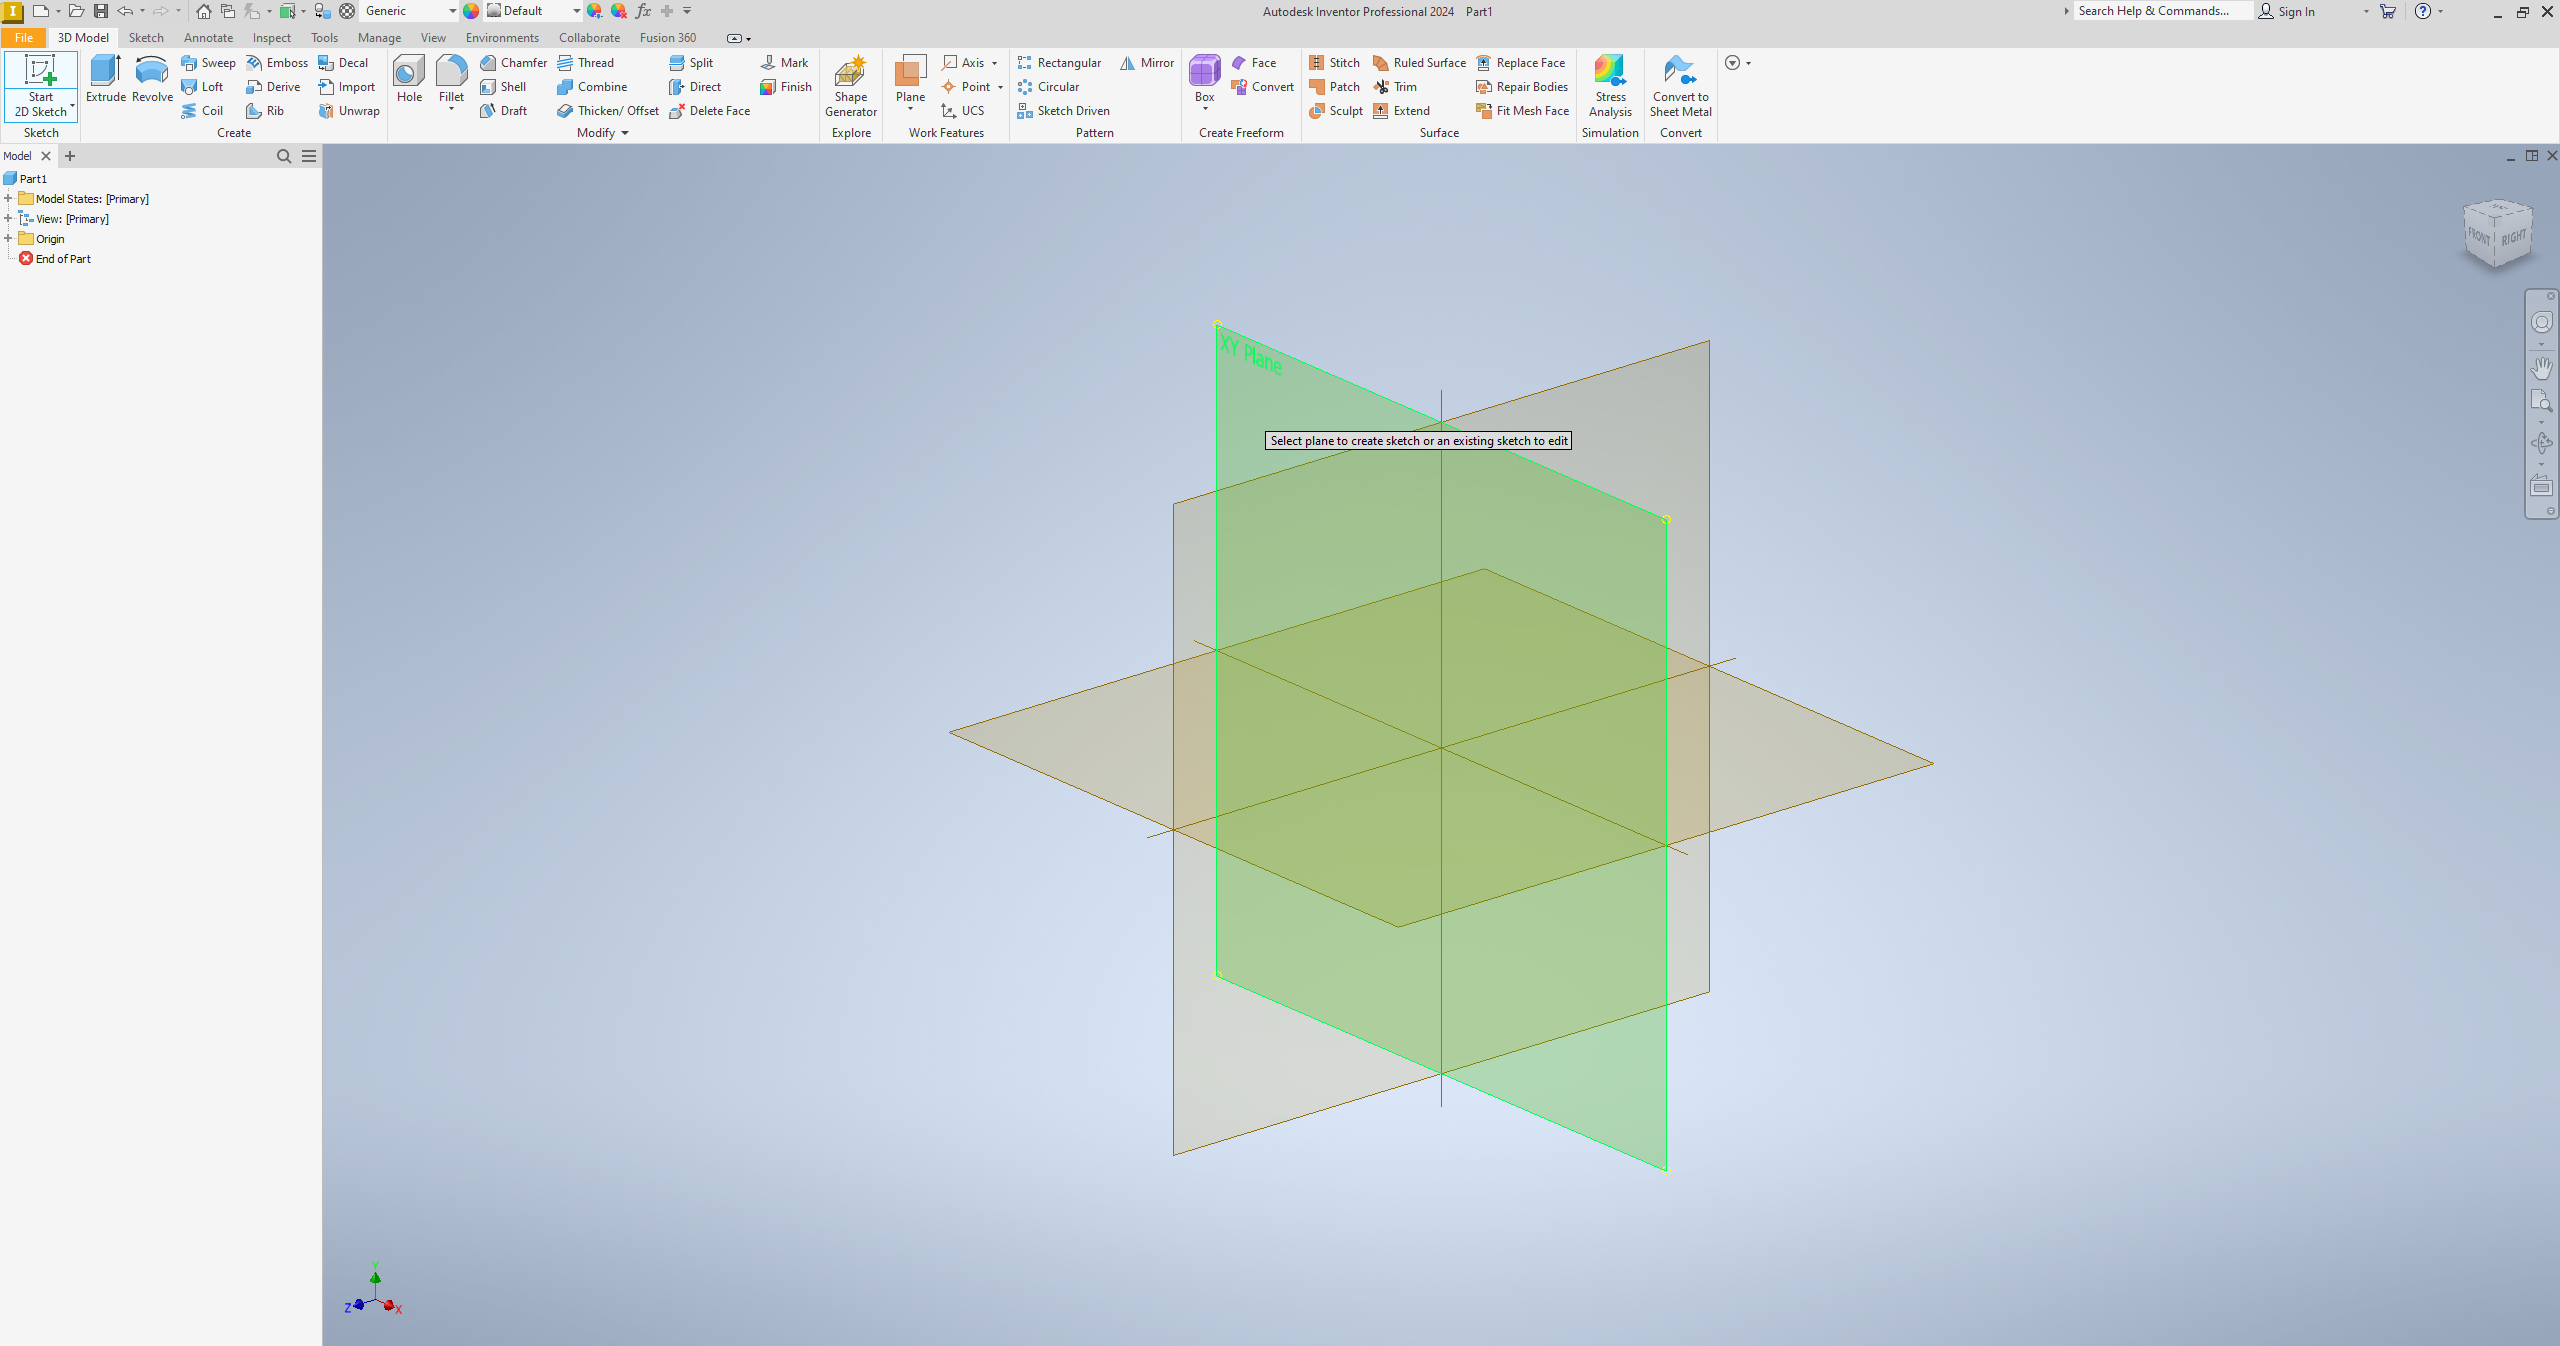Select the Emboss tool

tap(277, 62)
